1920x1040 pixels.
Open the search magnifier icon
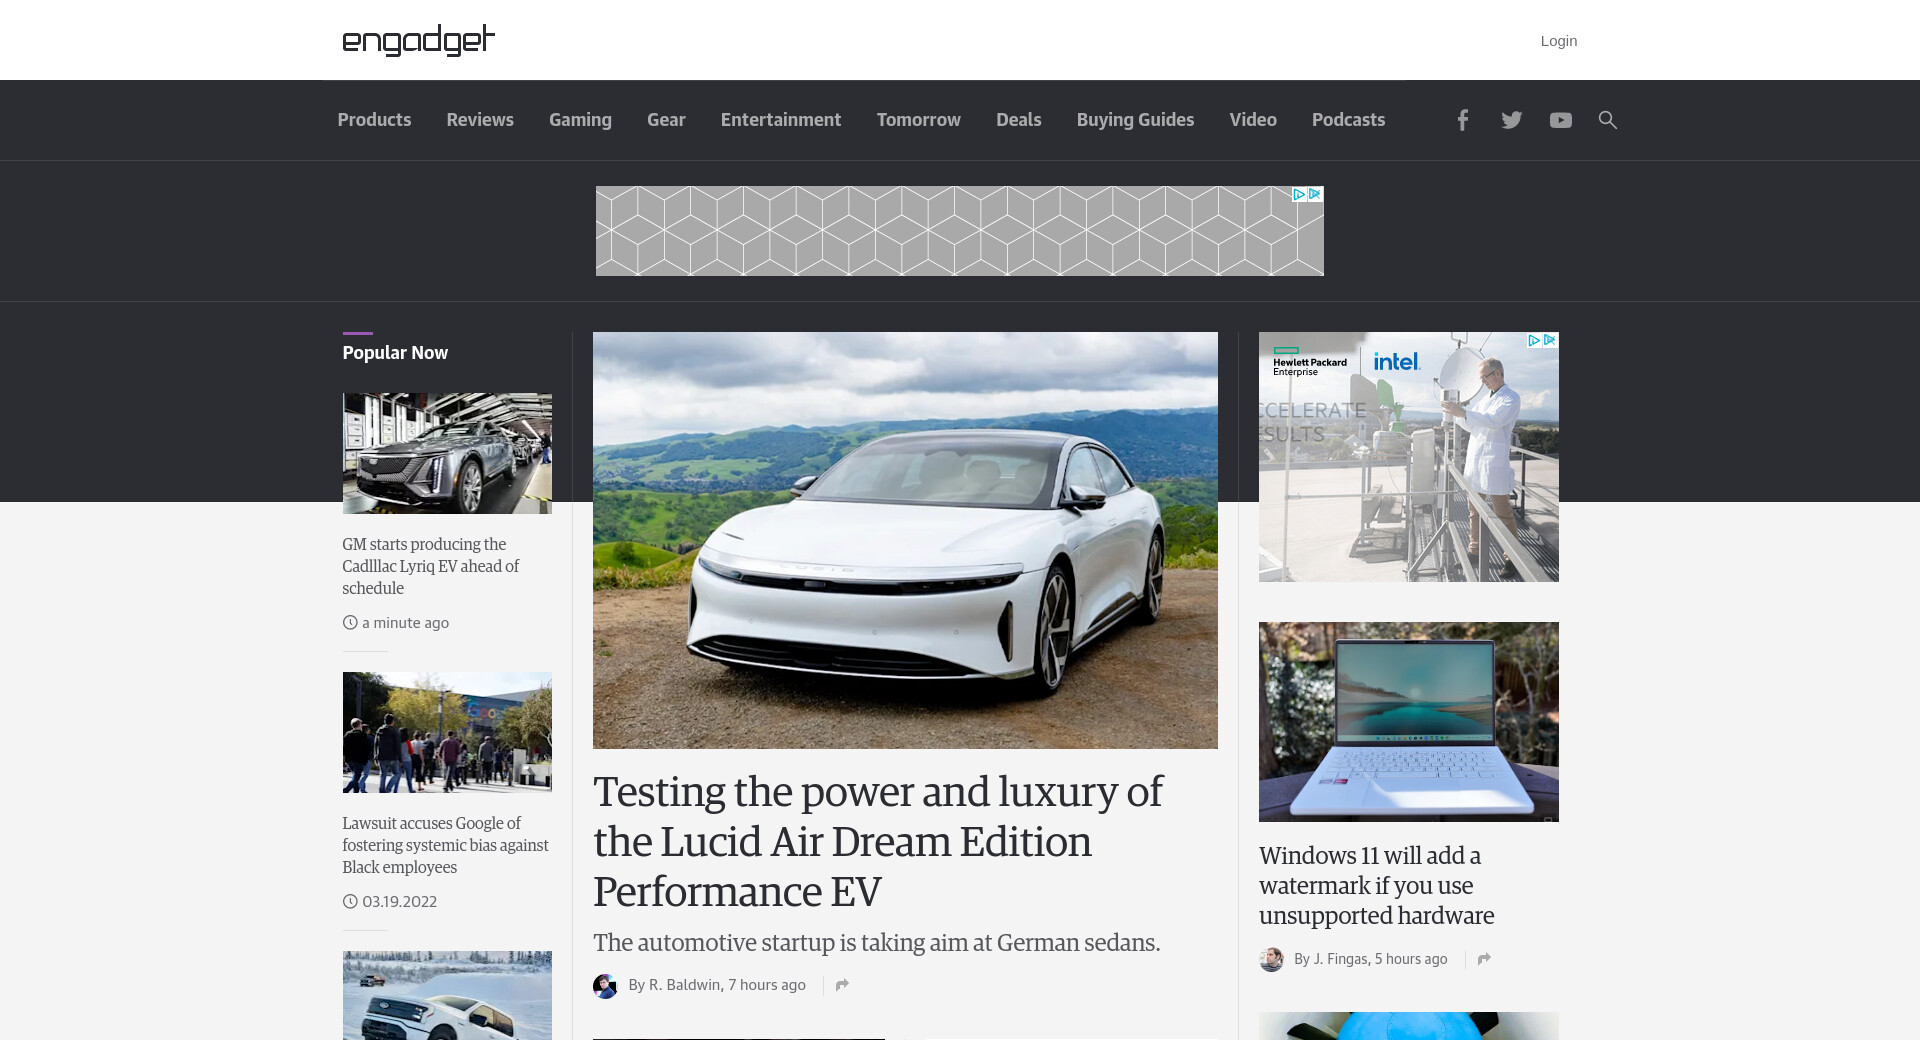(1608, 120)
